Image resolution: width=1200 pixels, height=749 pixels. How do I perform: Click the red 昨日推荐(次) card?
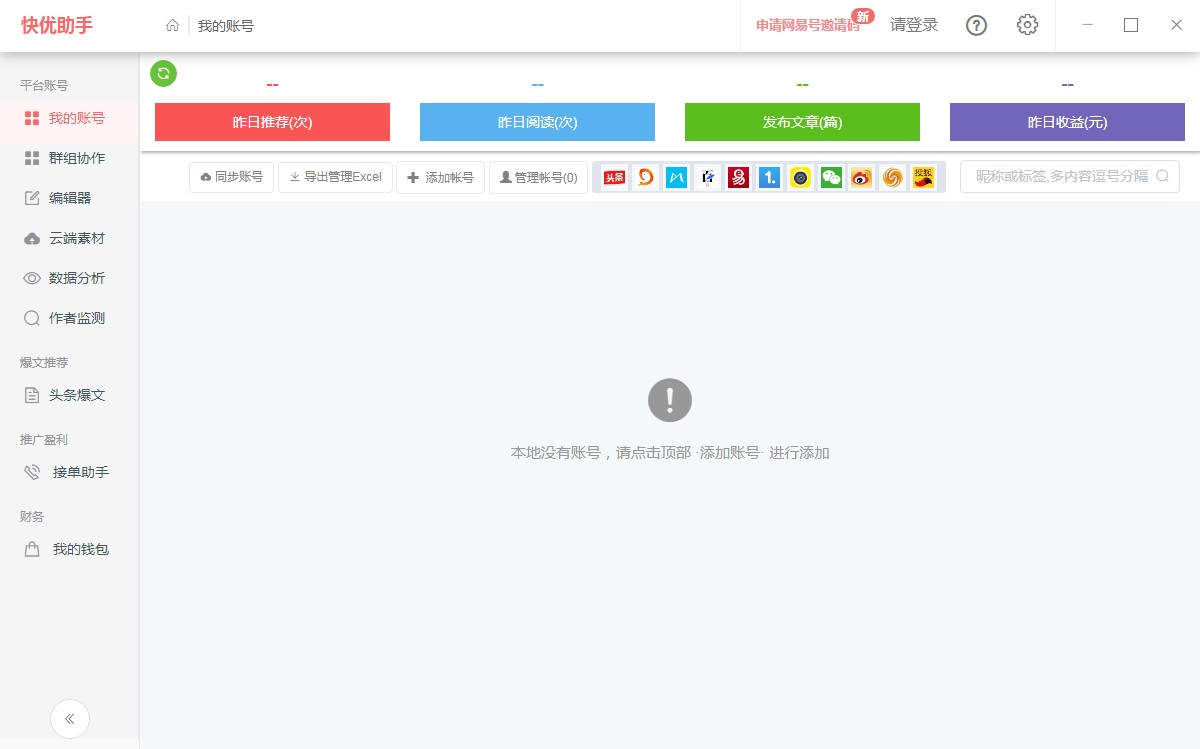[x=272, y=122]
